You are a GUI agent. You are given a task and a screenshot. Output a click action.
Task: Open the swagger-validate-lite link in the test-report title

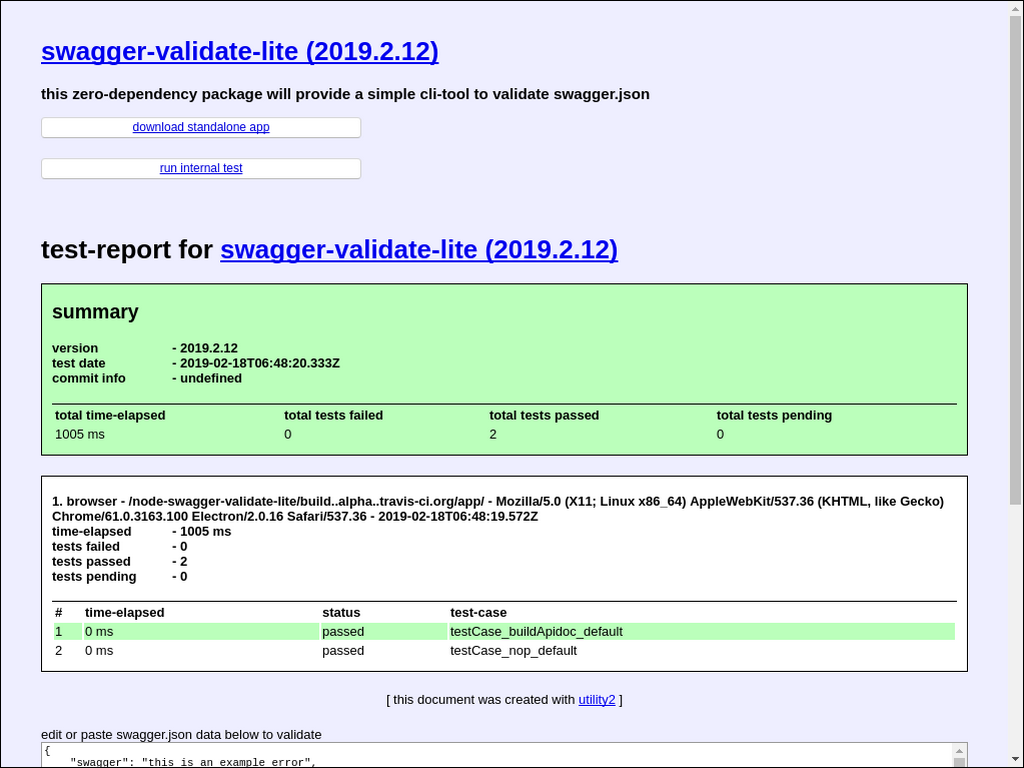[418, 250]
